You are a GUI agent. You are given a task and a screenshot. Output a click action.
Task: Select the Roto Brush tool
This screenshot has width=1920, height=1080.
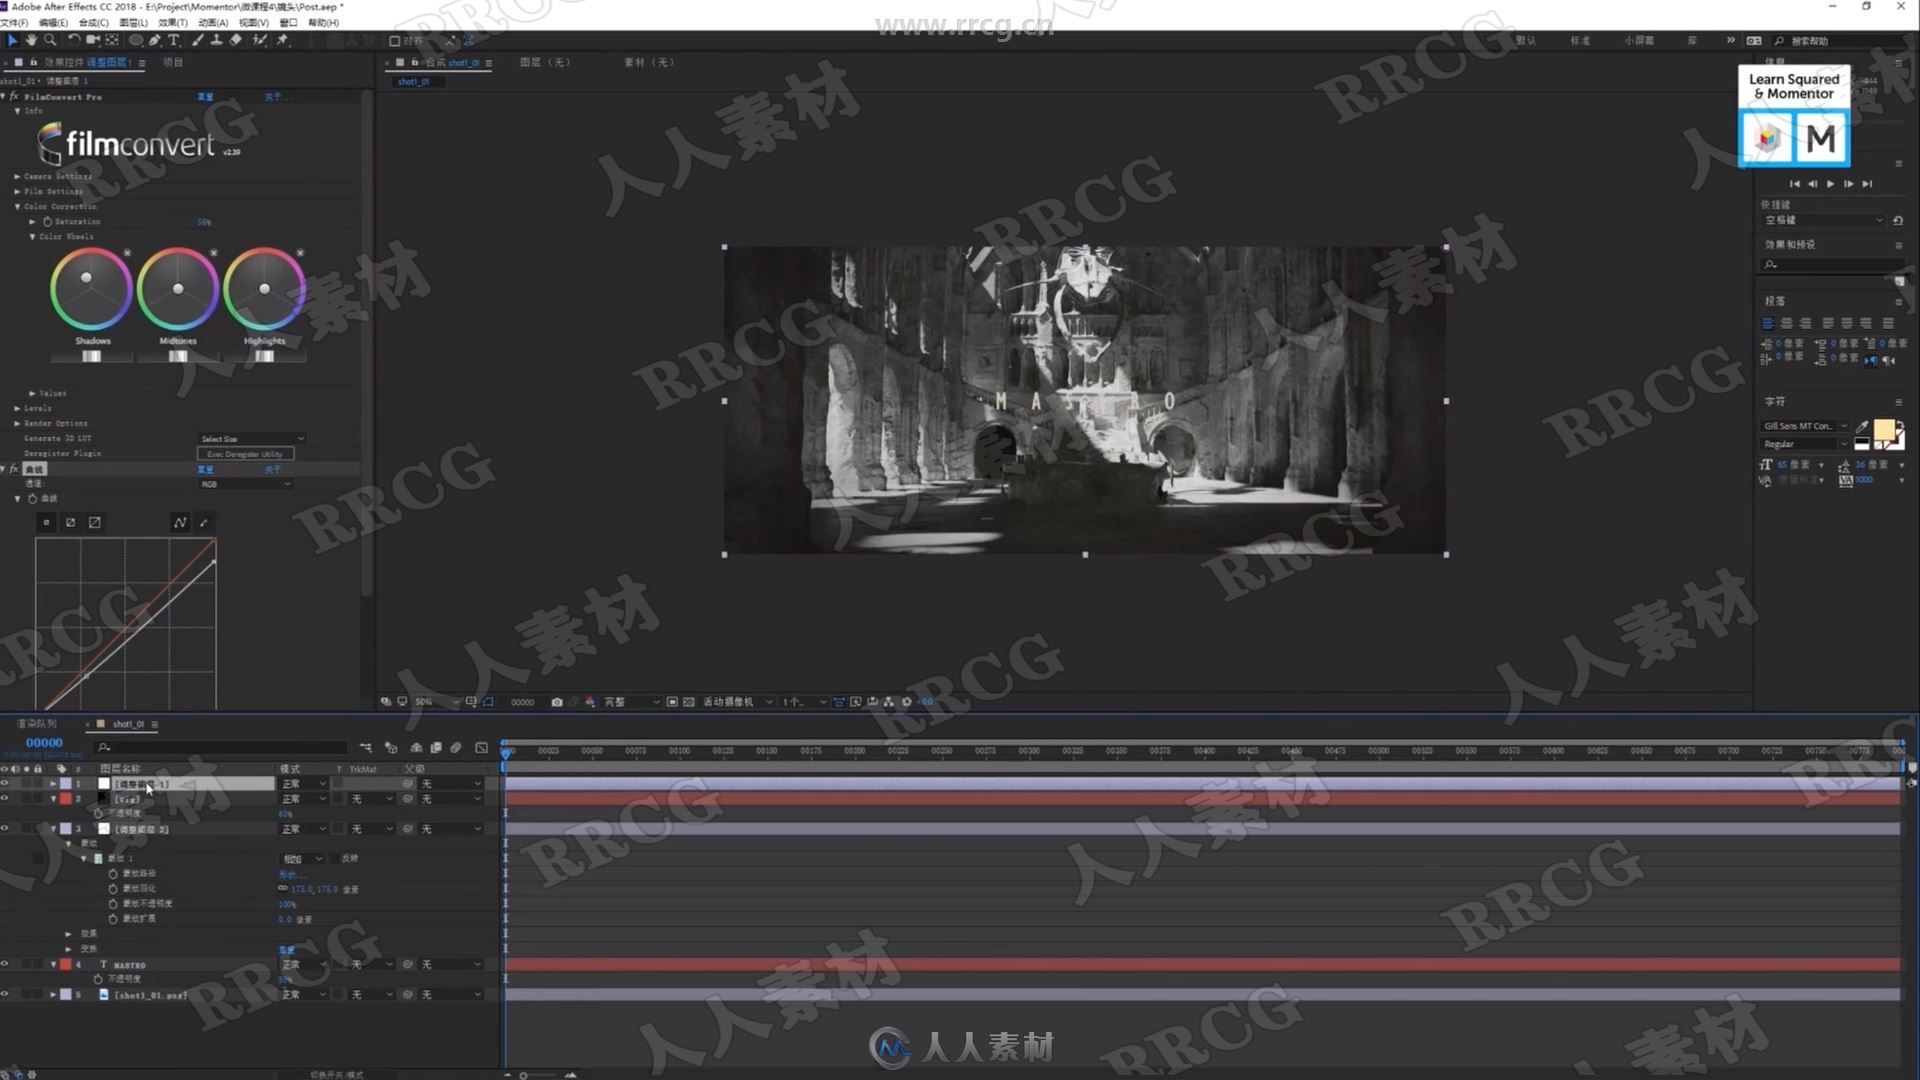[x=260, y=40]
